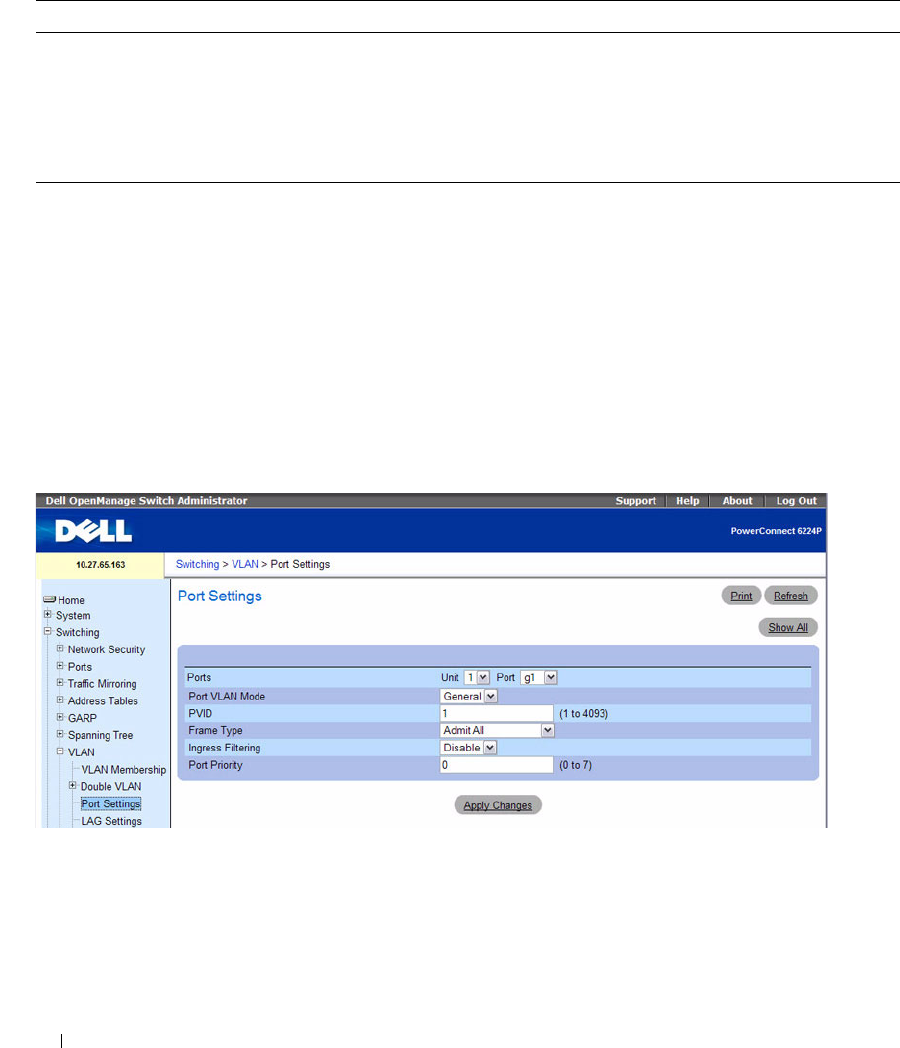
Task: Select Network Security tree item
Action: pos(106,650)
